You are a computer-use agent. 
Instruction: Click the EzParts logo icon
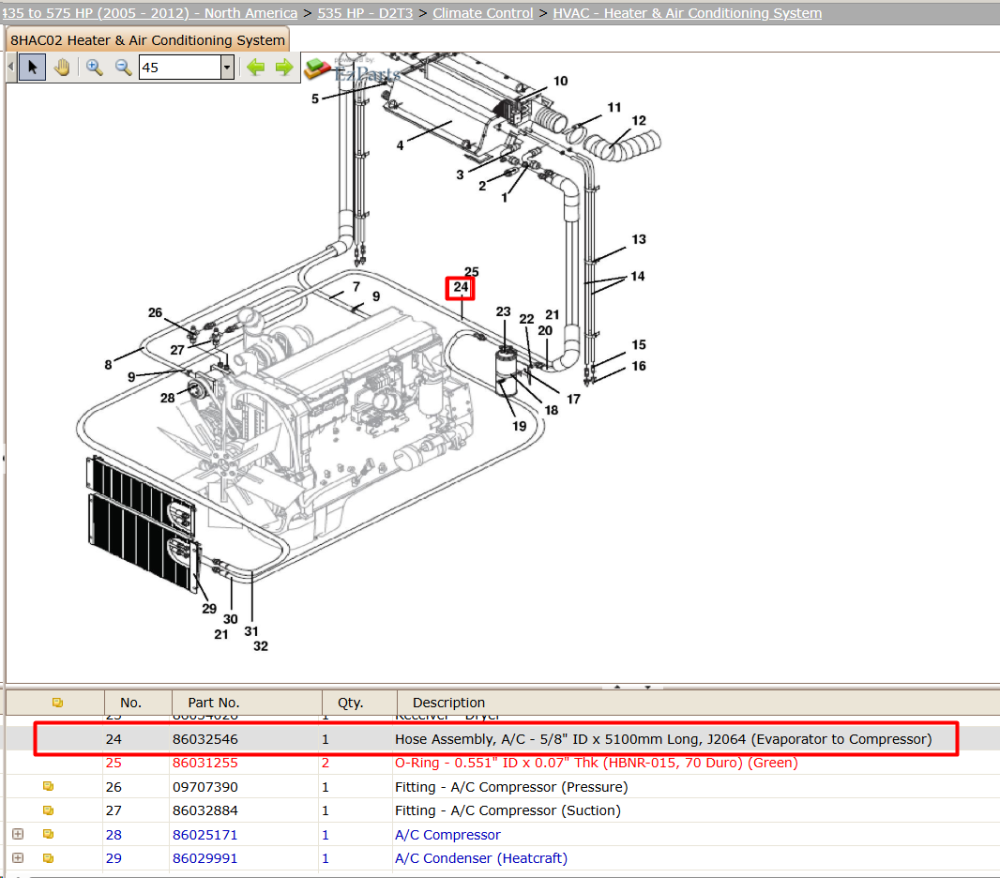[x=317, y=68]
